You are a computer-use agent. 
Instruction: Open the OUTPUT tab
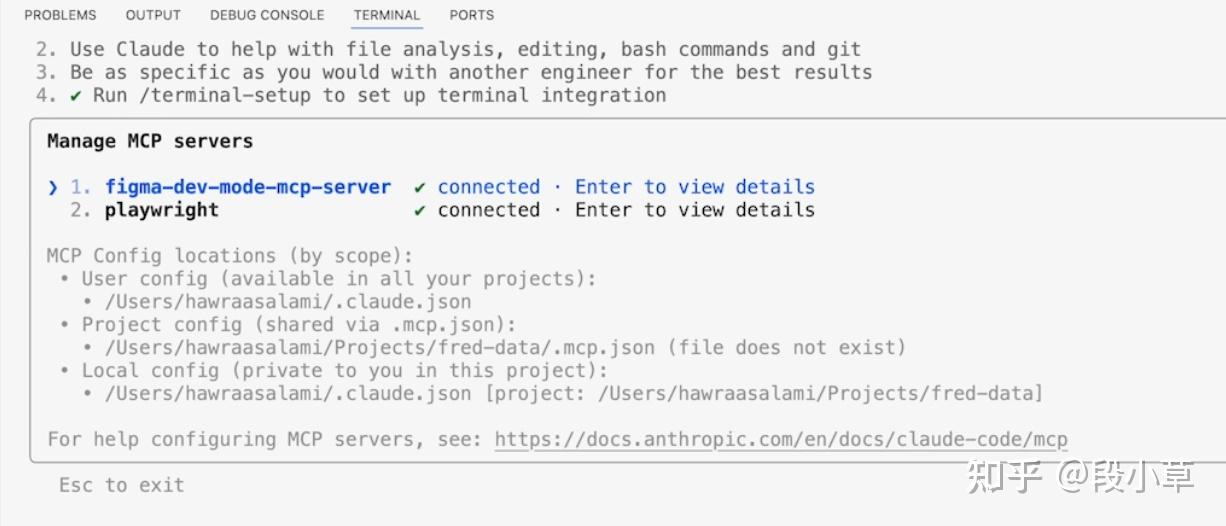pos(153,15)
